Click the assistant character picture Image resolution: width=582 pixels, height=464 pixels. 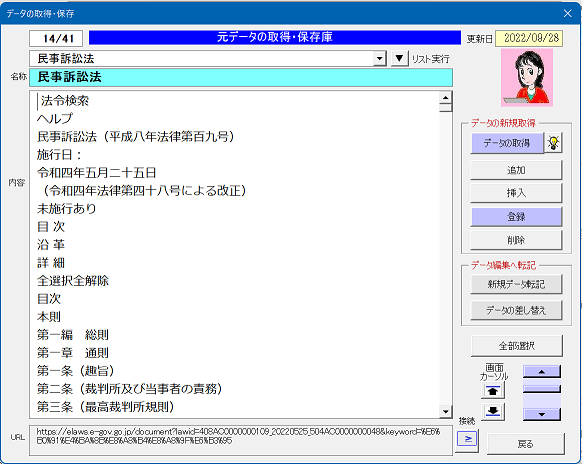point(527,78)
